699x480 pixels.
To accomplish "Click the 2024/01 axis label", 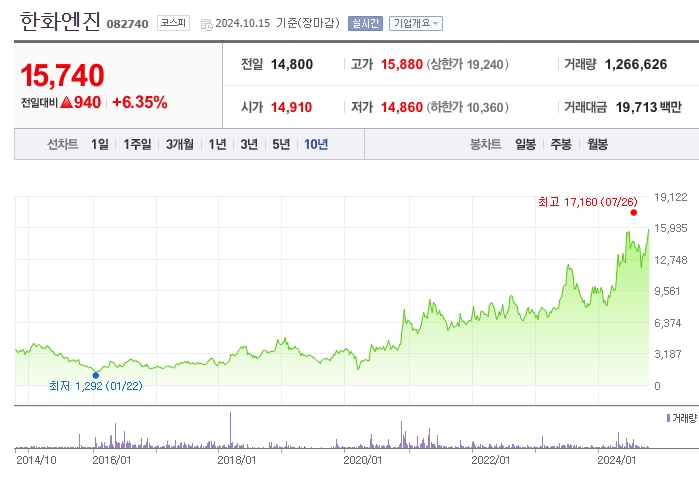I will (617, 460).
